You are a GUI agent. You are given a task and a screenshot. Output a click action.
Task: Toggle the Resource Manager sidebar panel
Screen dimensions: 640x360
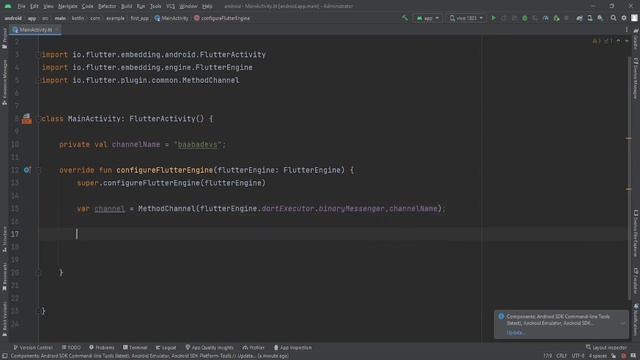tap(4, 82)
